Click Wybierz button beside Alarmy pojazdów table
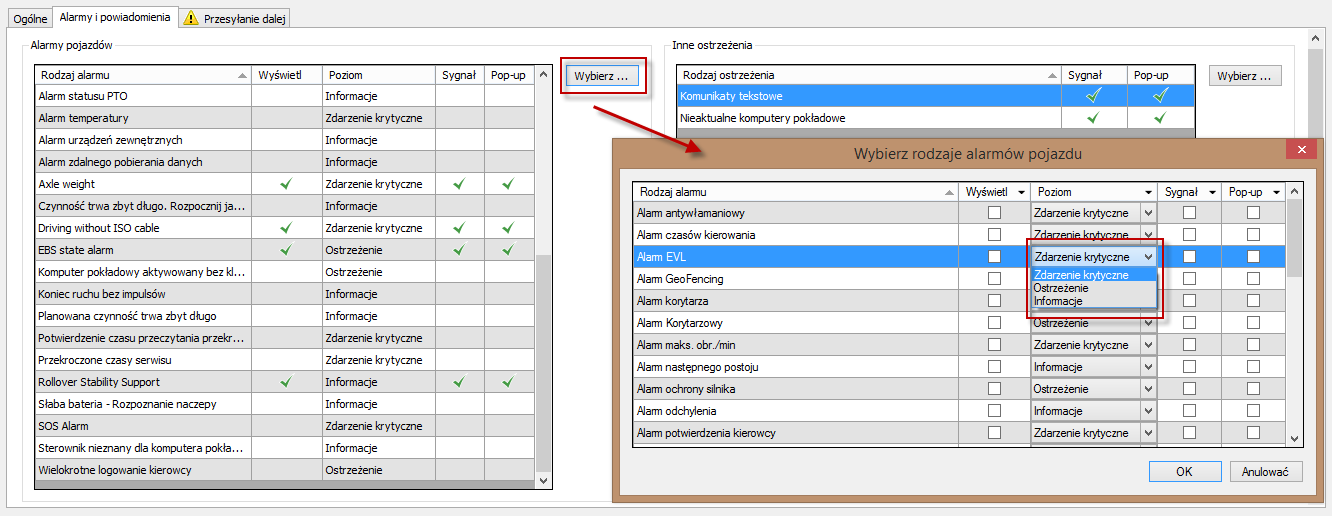The width and height of the screenshot is (1332, 516). (x=600, y=76)
